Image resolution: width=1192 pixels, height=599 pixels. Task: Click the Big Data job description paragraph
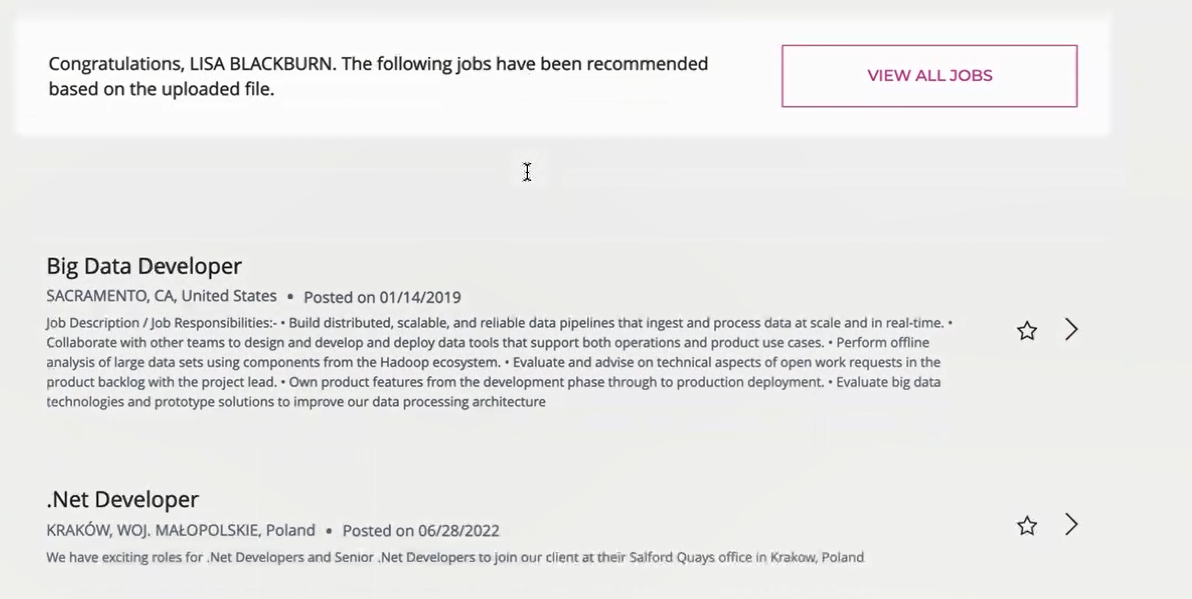(495, 362)
